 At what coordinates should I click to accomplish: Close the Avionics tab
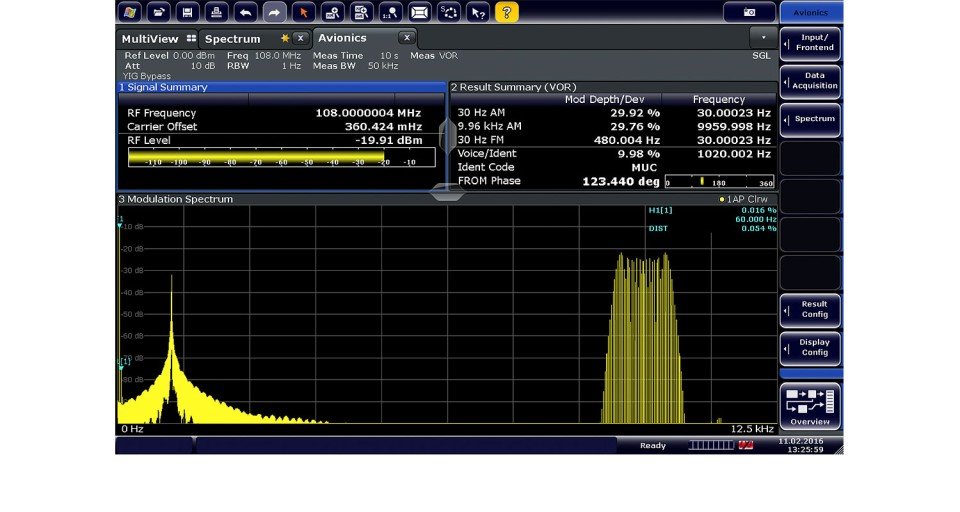pyautogui.click(x=407, y=38)
